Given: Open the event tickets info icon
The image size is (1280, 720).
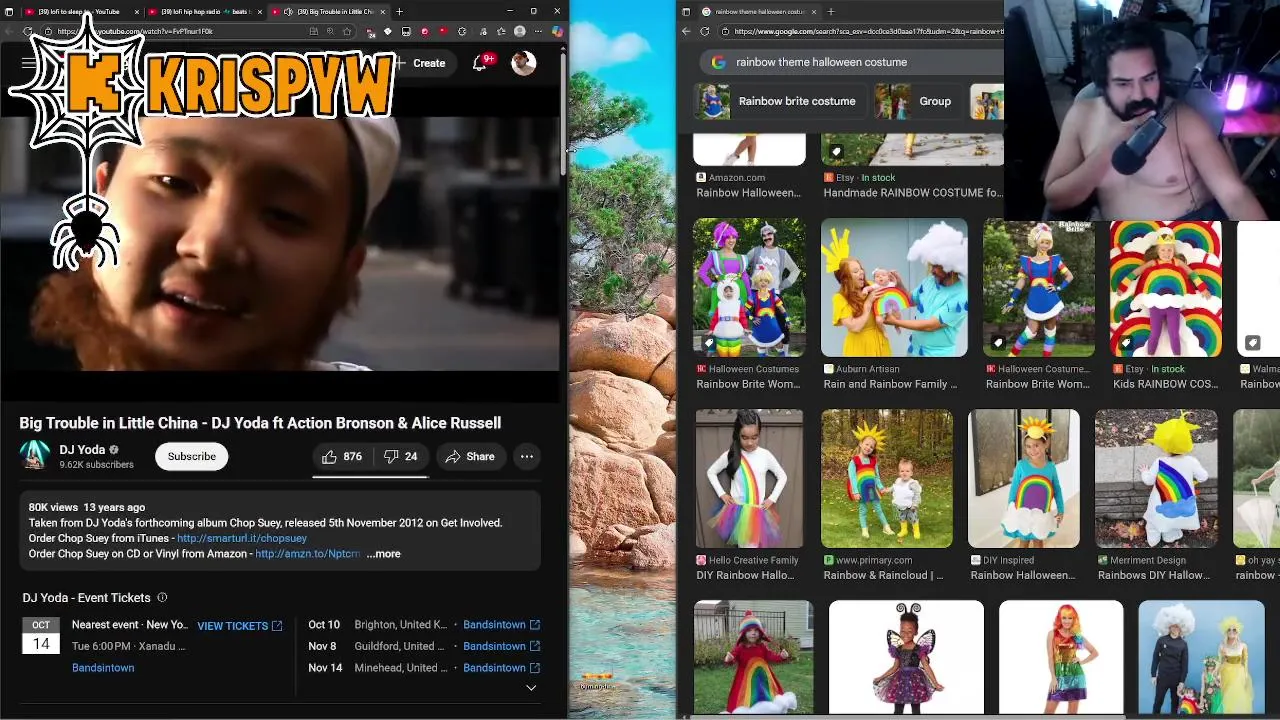Looking at the screenshot, I should tap(162, 597).
